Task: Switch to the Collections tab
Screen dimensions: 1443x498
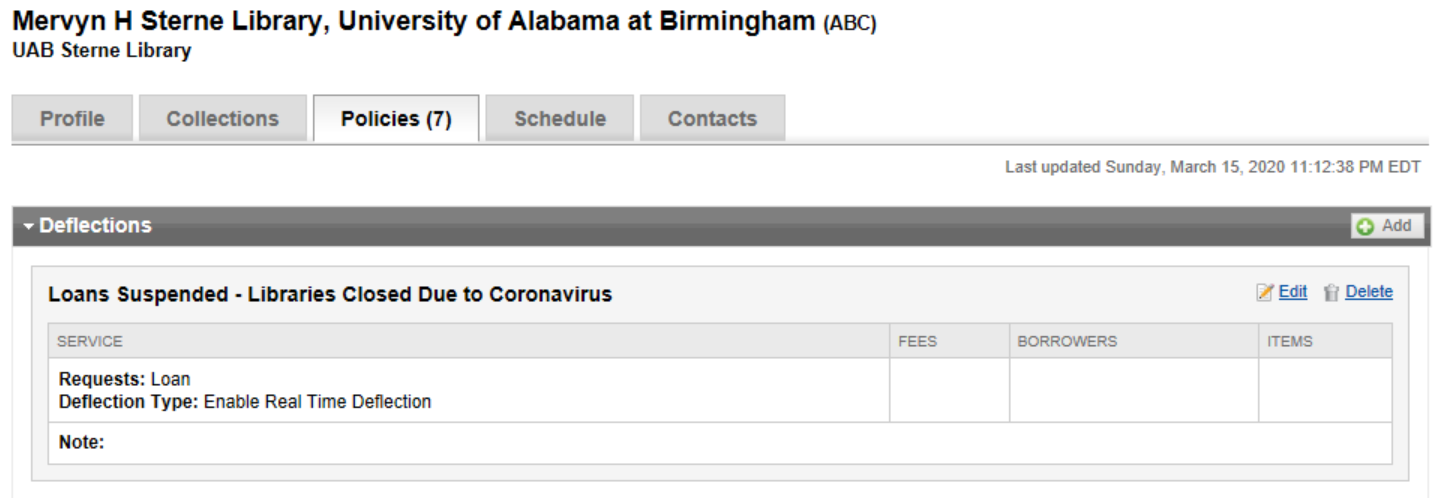Action: pyautogui.click(x=223, y=119)
